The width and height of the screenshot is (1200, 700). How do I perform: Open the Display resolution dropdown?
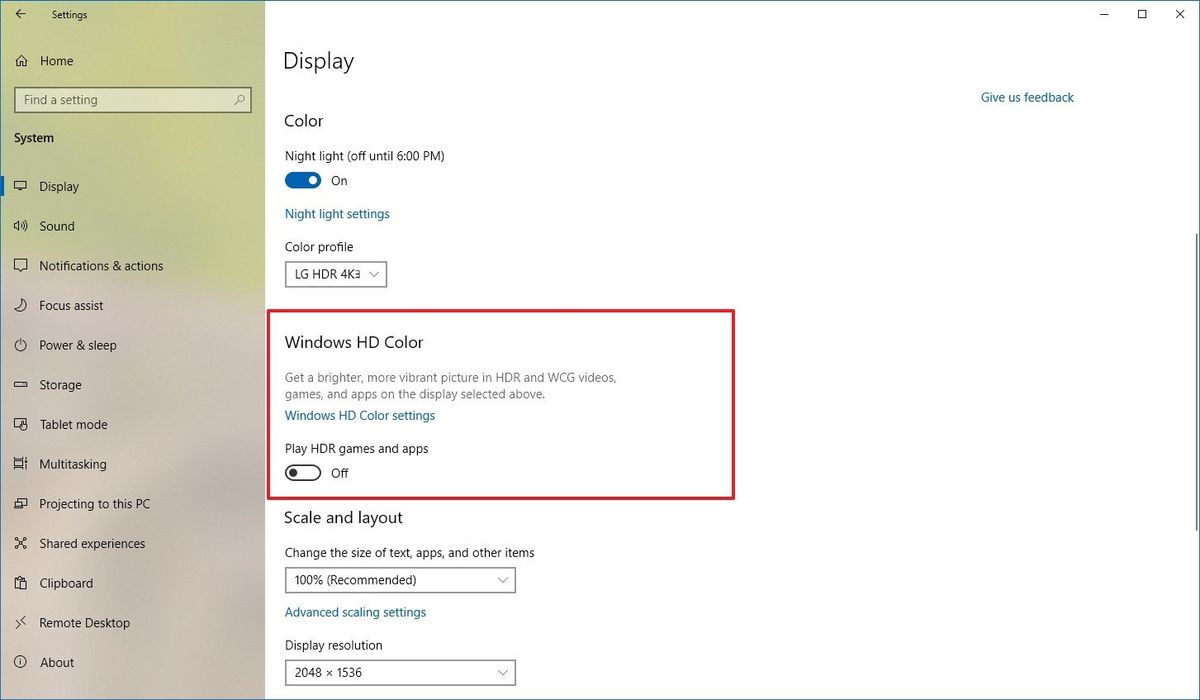(x=400, y=672)
